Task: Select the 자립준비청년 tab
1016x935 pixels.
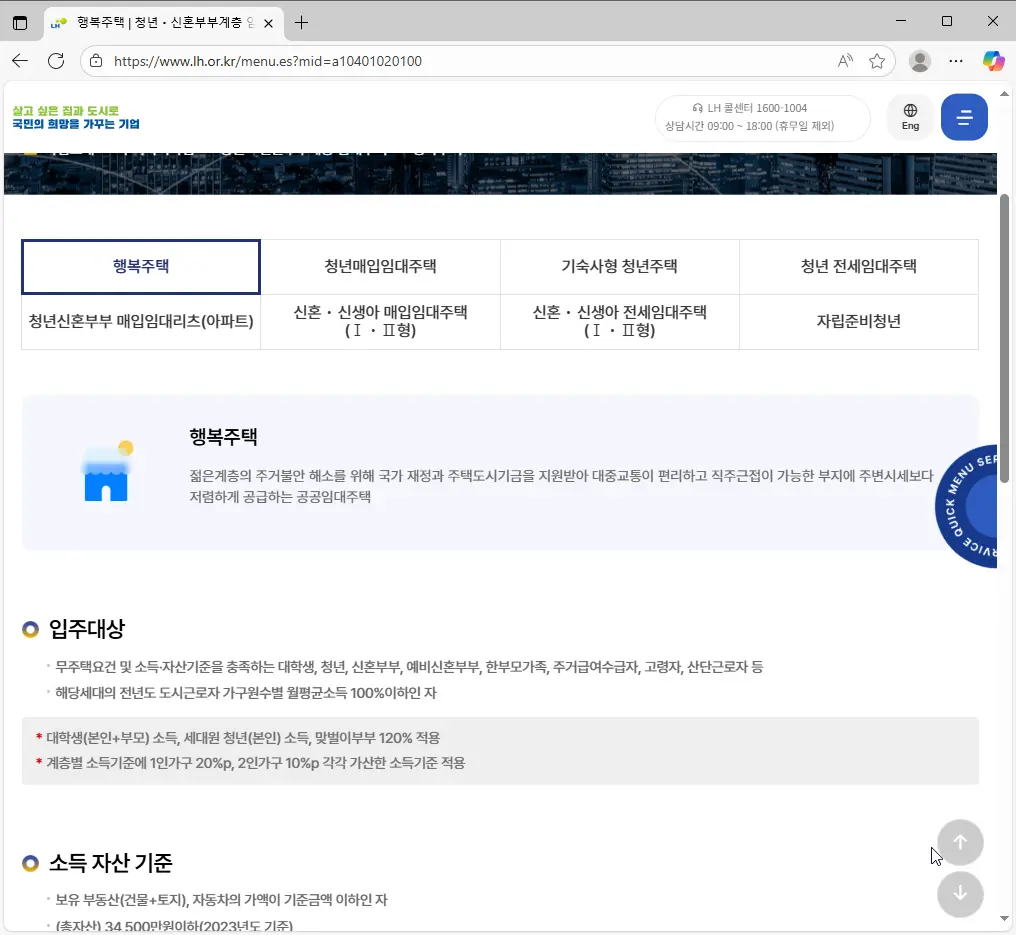Action: pos(859,322)
